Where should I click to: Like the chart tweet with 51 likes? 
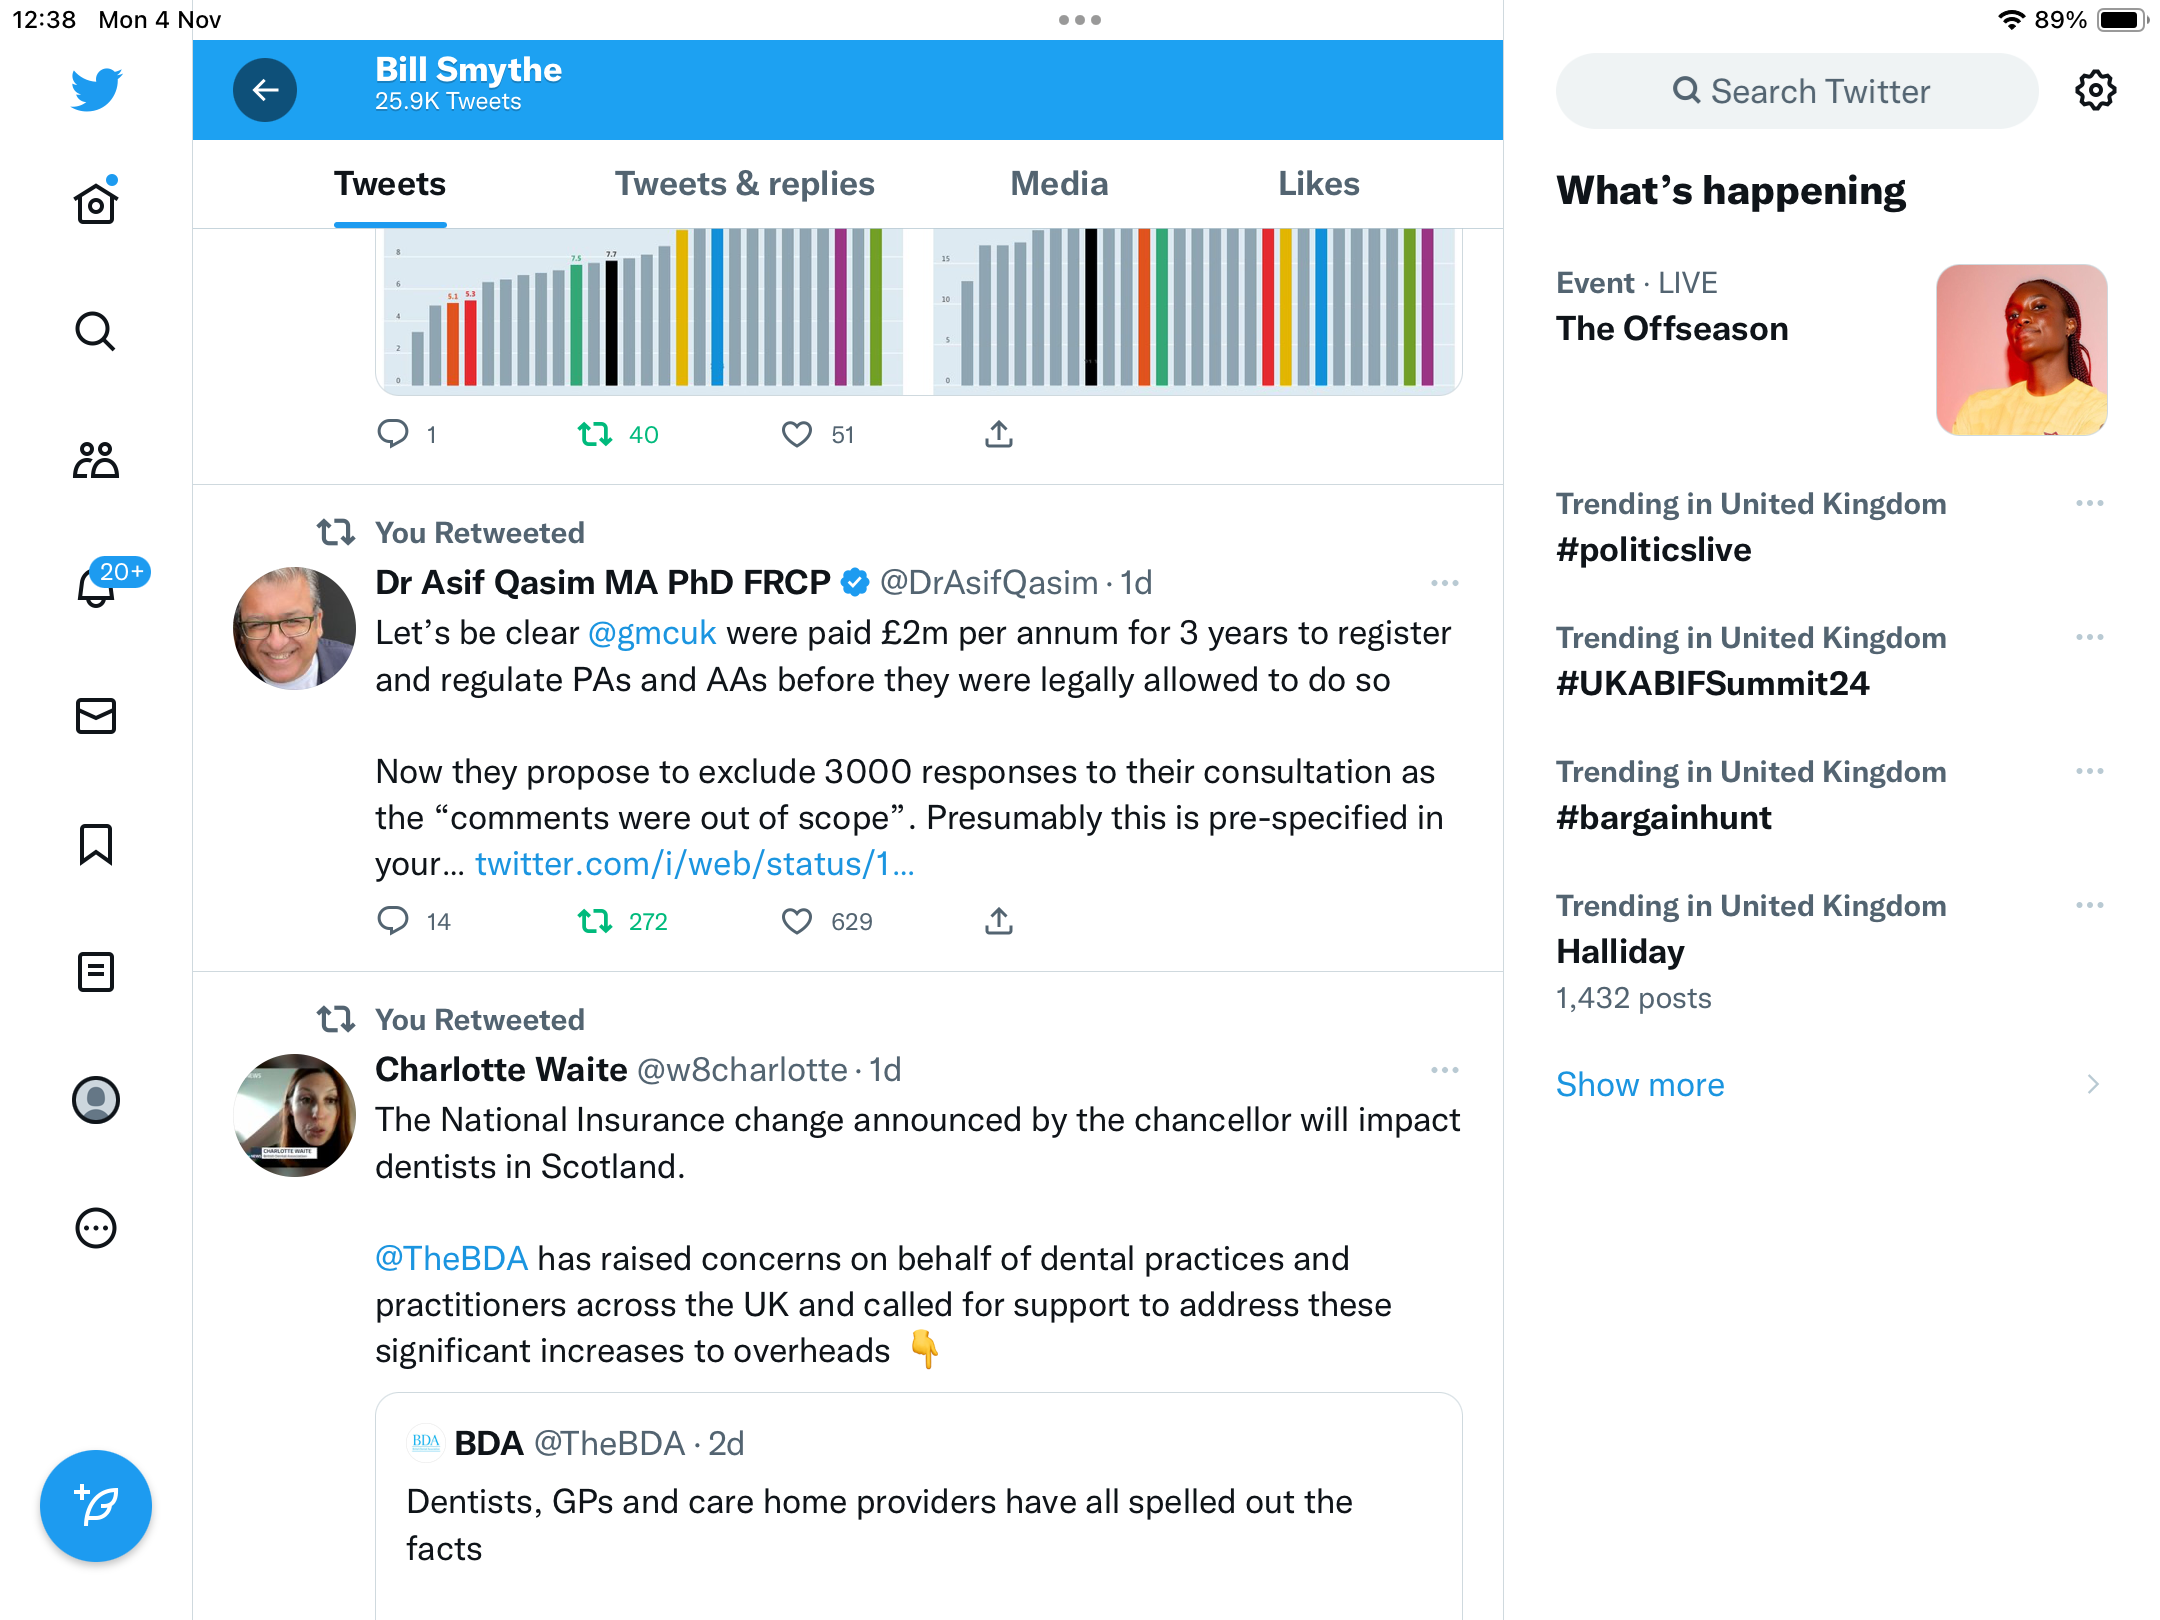(x=797, y=434)
